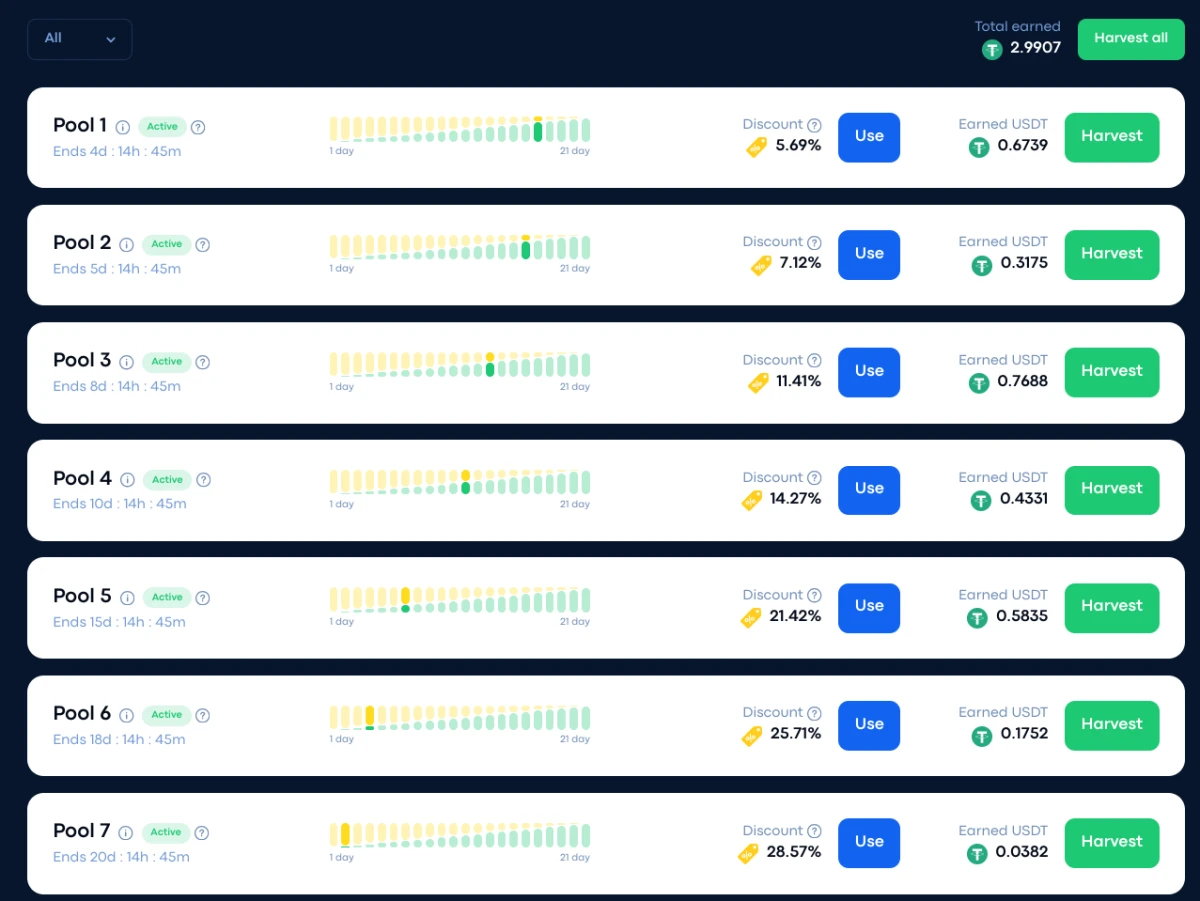Click the discount tag icon in Pool 5
Screen dimensions: 1200x901
(751, 617)
